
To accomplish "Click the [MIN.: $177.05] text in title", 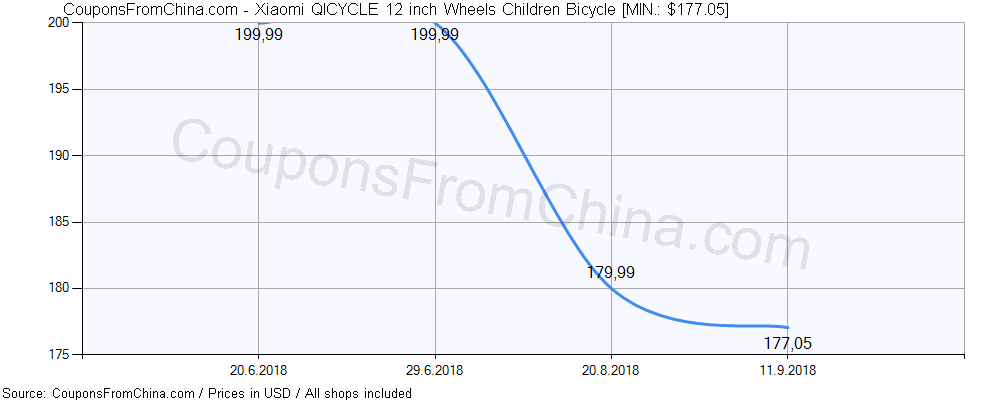I will tap(664, 9).
